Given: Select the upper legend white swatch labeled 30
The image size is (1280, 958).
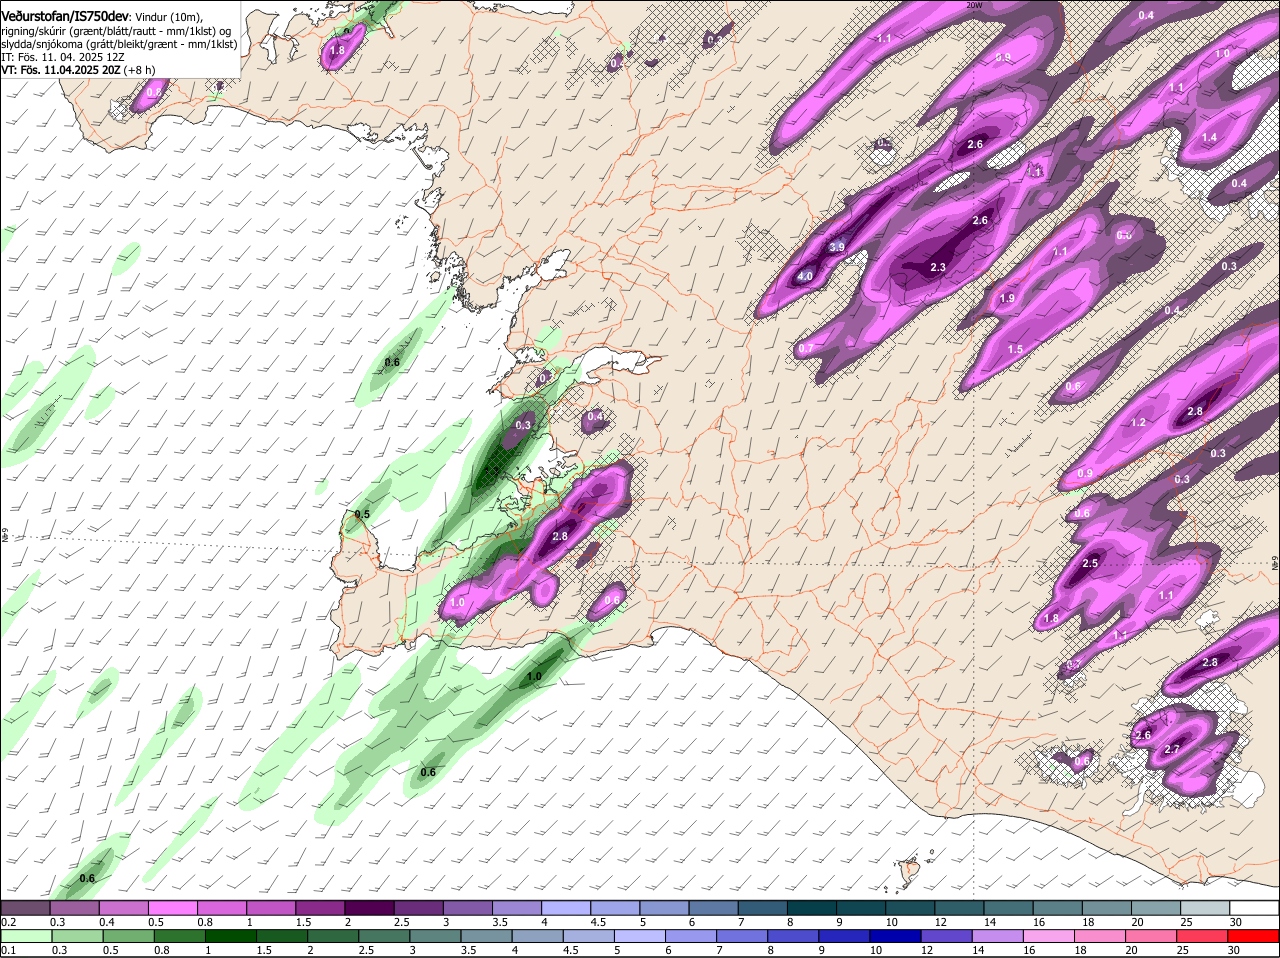Looking at the screenshot, I should point(1255,907).
